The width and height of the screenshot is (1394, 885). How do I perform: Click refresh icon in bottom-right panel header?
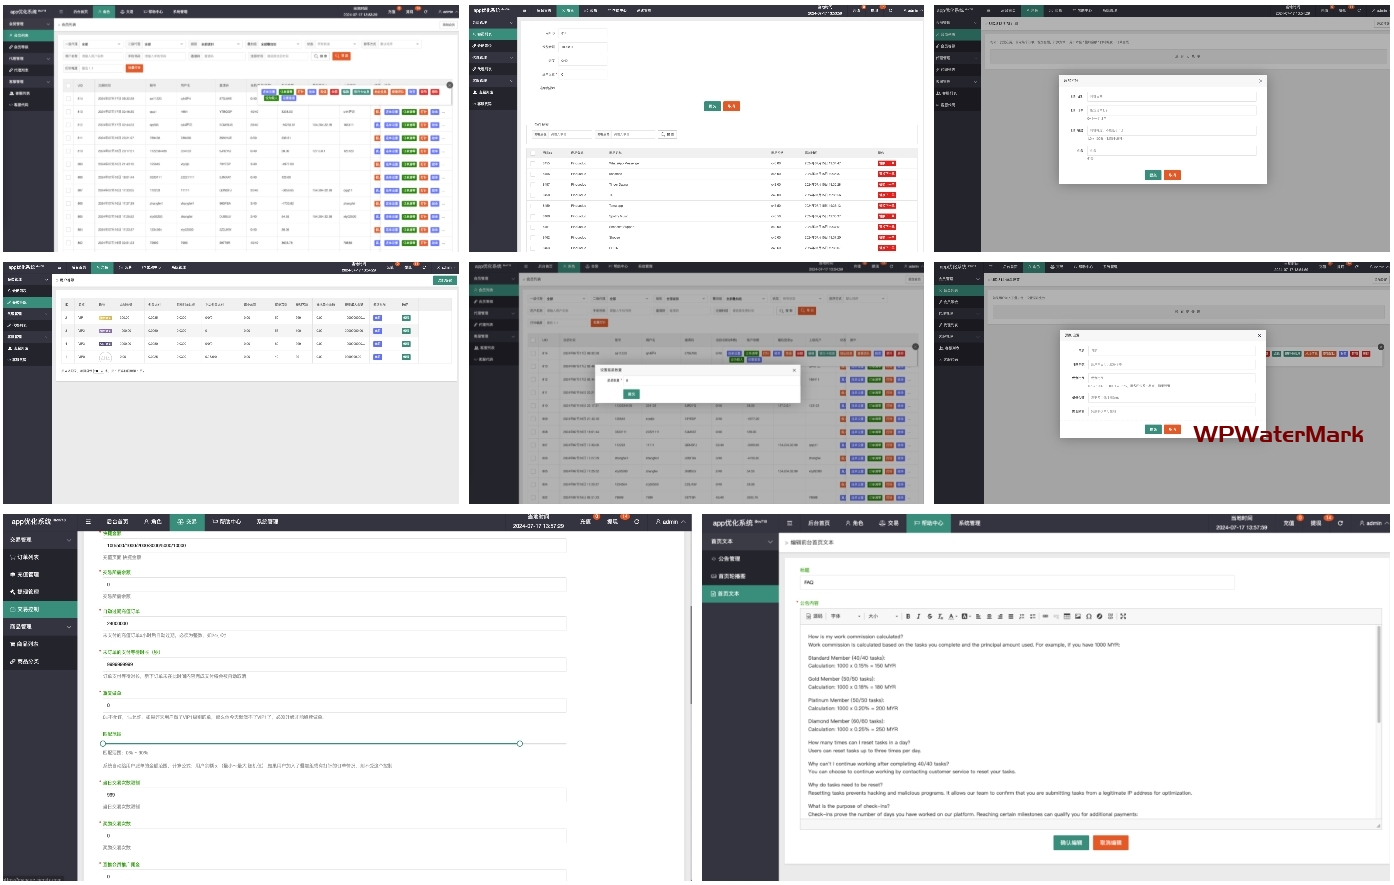tap(1340, 523)
